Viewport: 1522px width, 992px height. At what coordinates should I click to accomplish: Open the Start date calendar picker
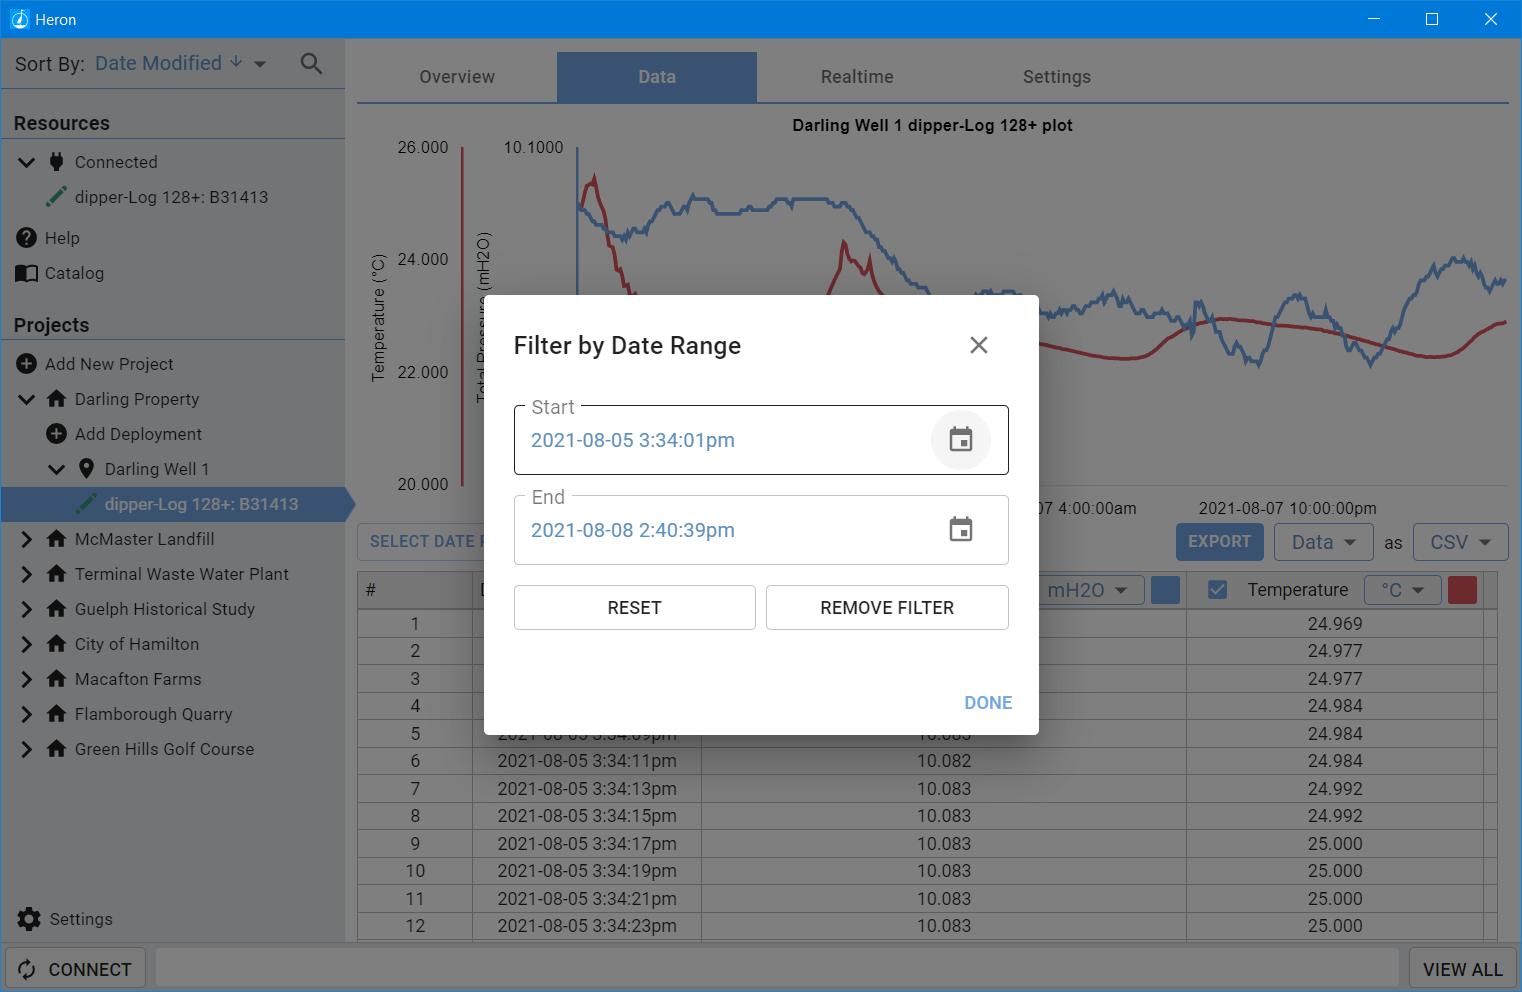click(x=960, y=440)
